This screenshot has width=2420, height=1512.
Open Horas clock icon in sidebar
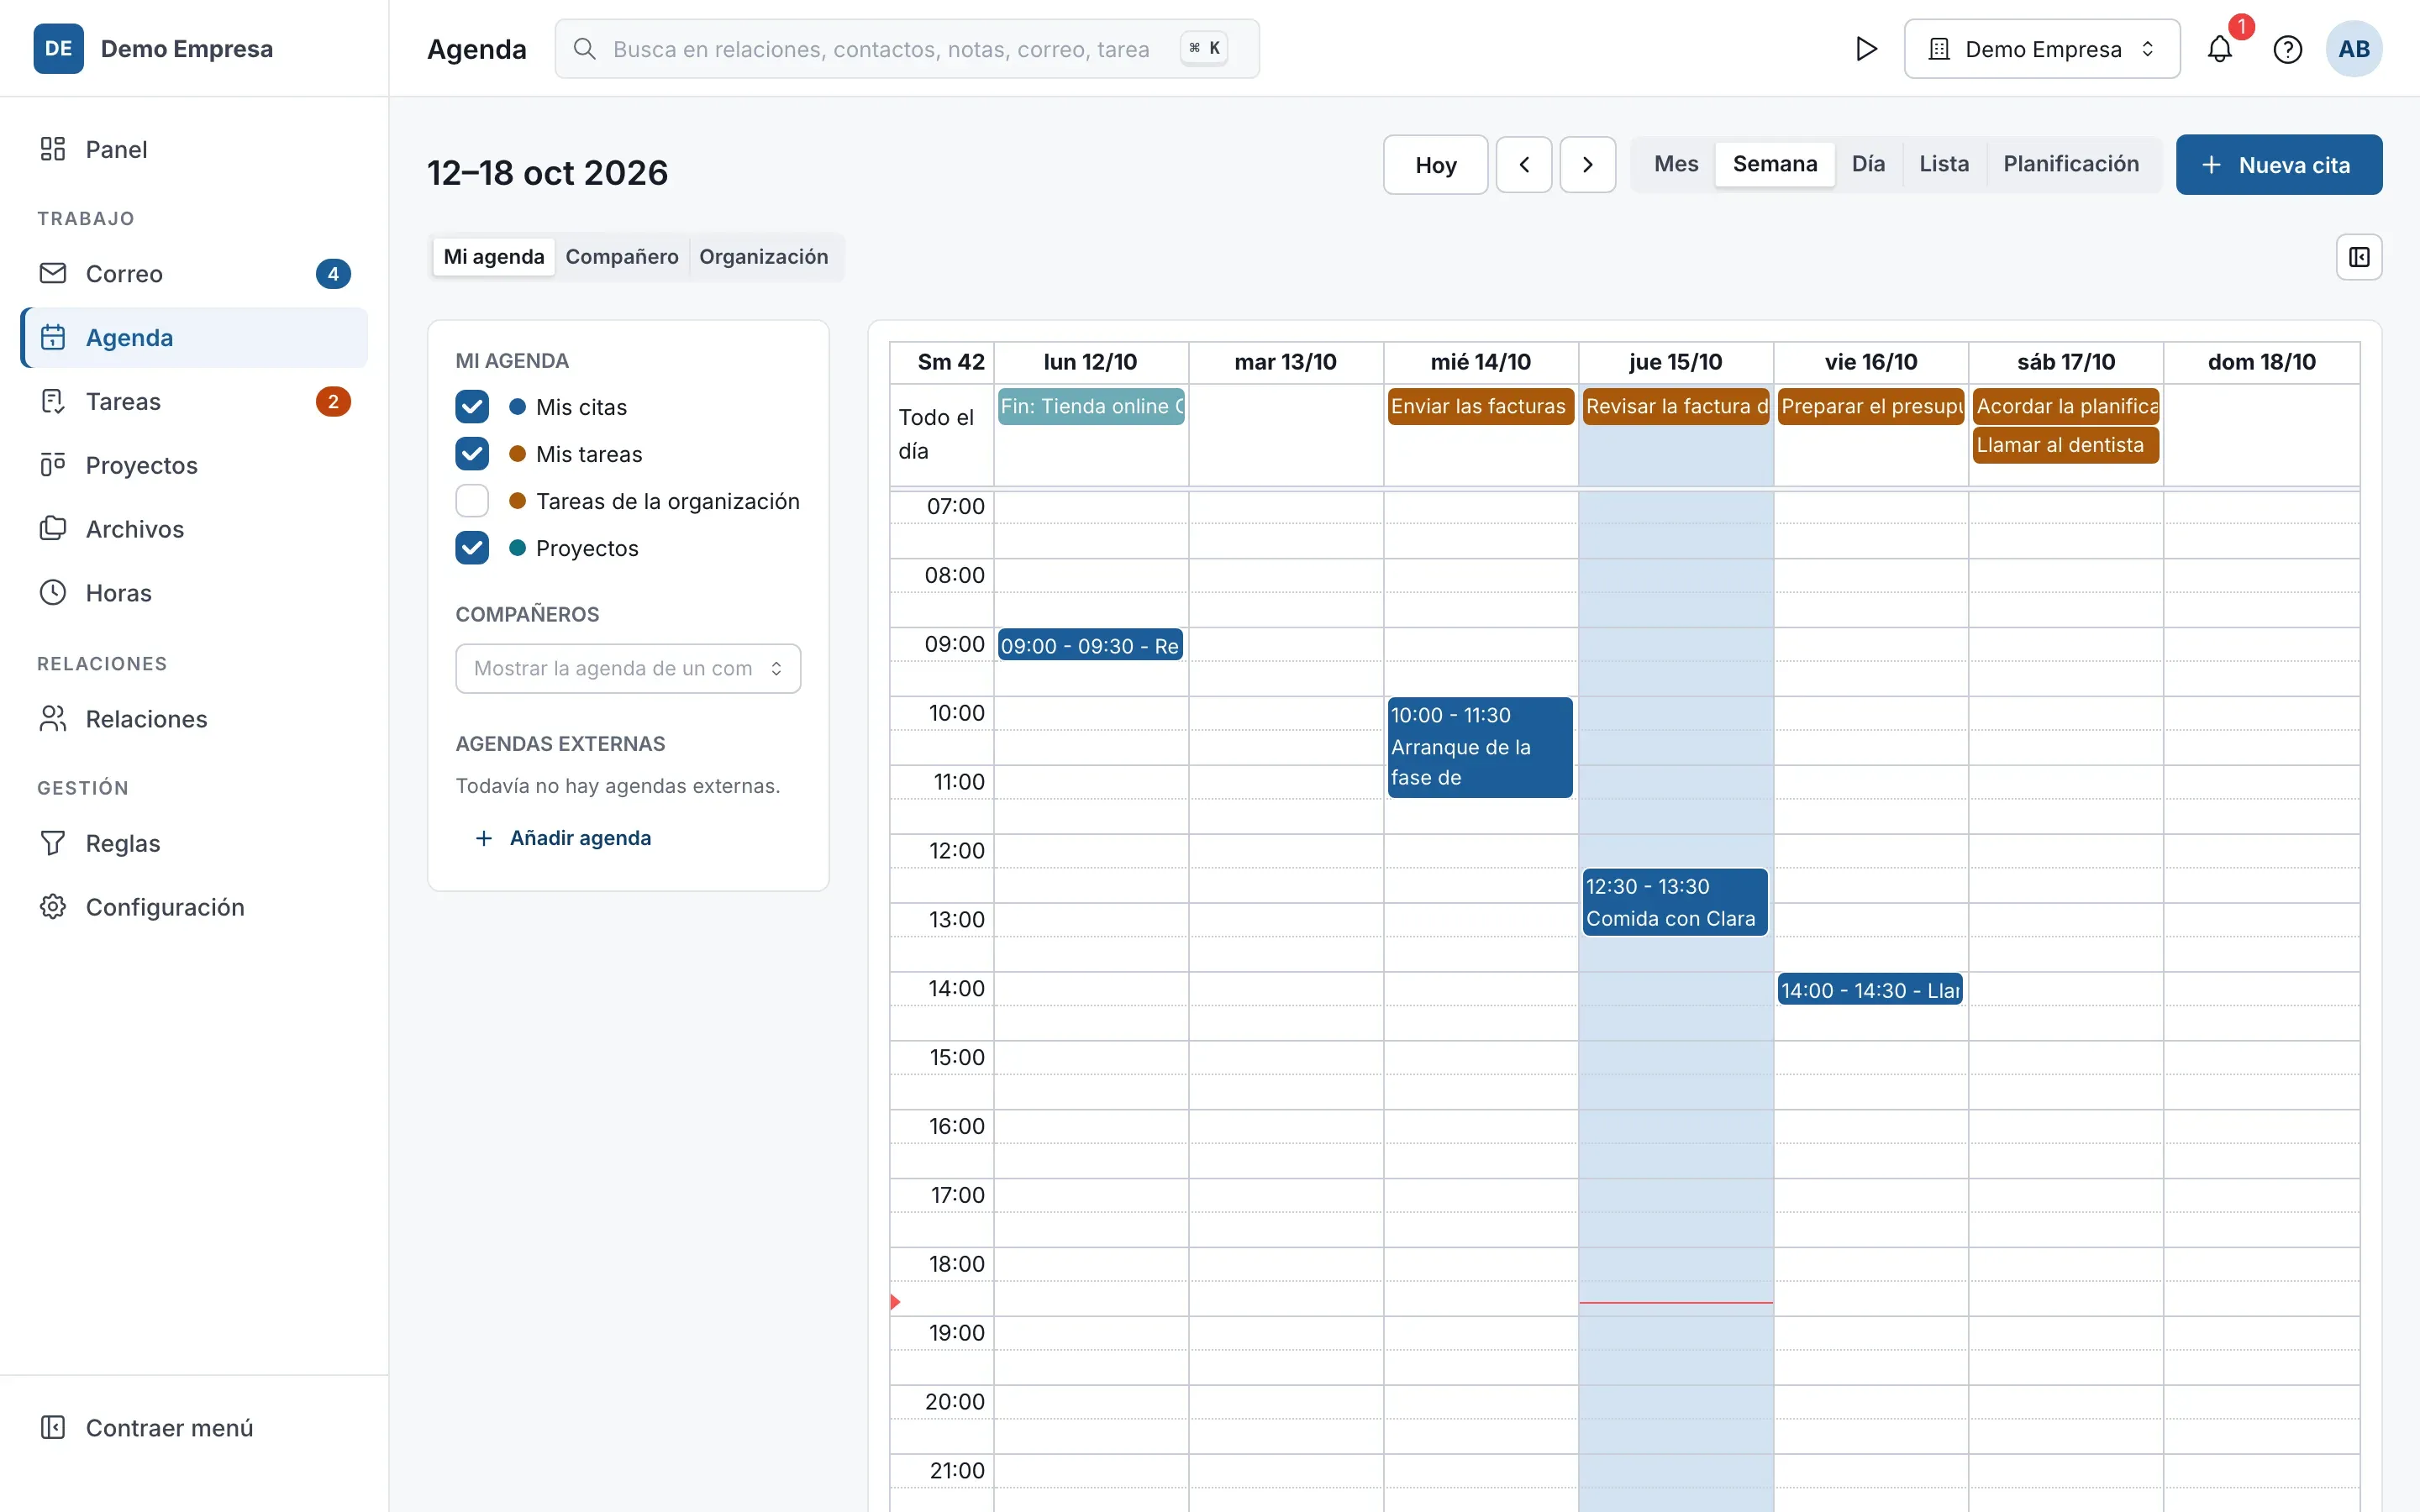(x=52, y=593)
